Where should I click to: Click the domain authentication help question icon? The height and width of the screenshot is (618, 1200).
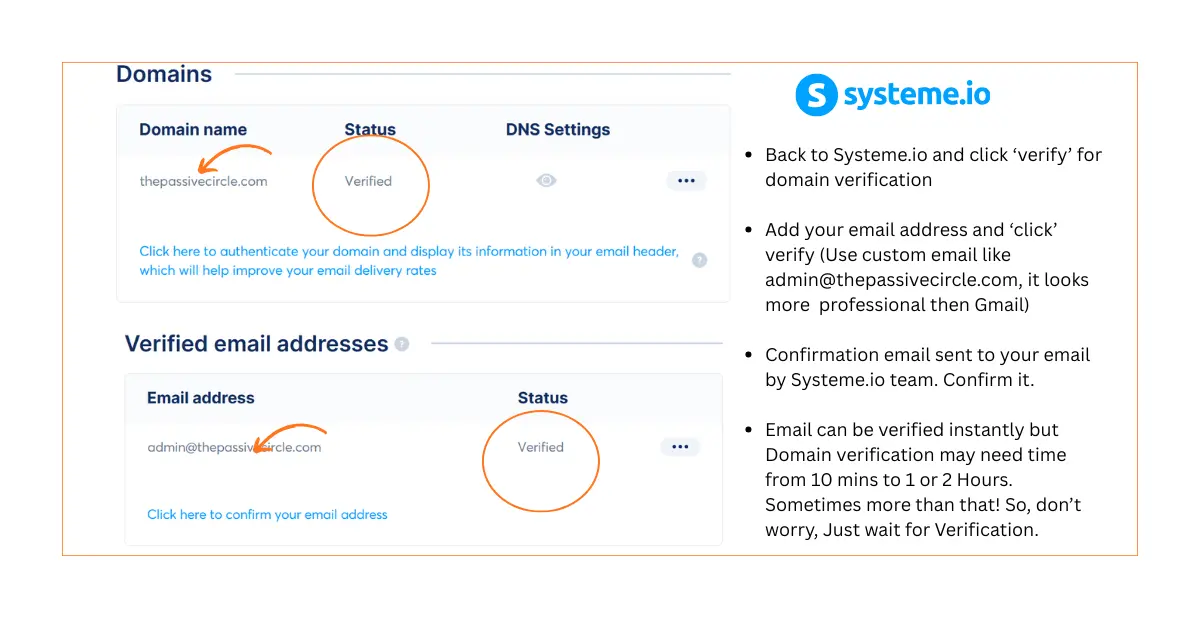pos(700,260)
